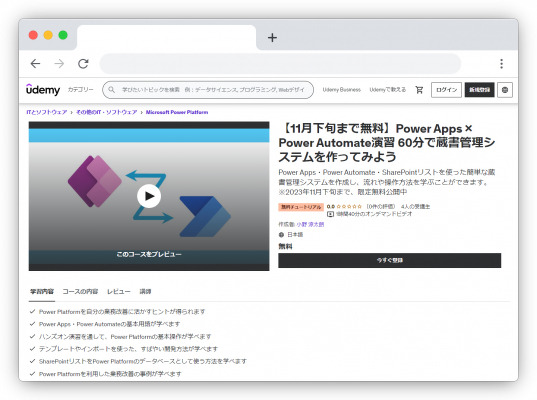
Task: Reload the page with refresh icon
Action: pos(83,64)
